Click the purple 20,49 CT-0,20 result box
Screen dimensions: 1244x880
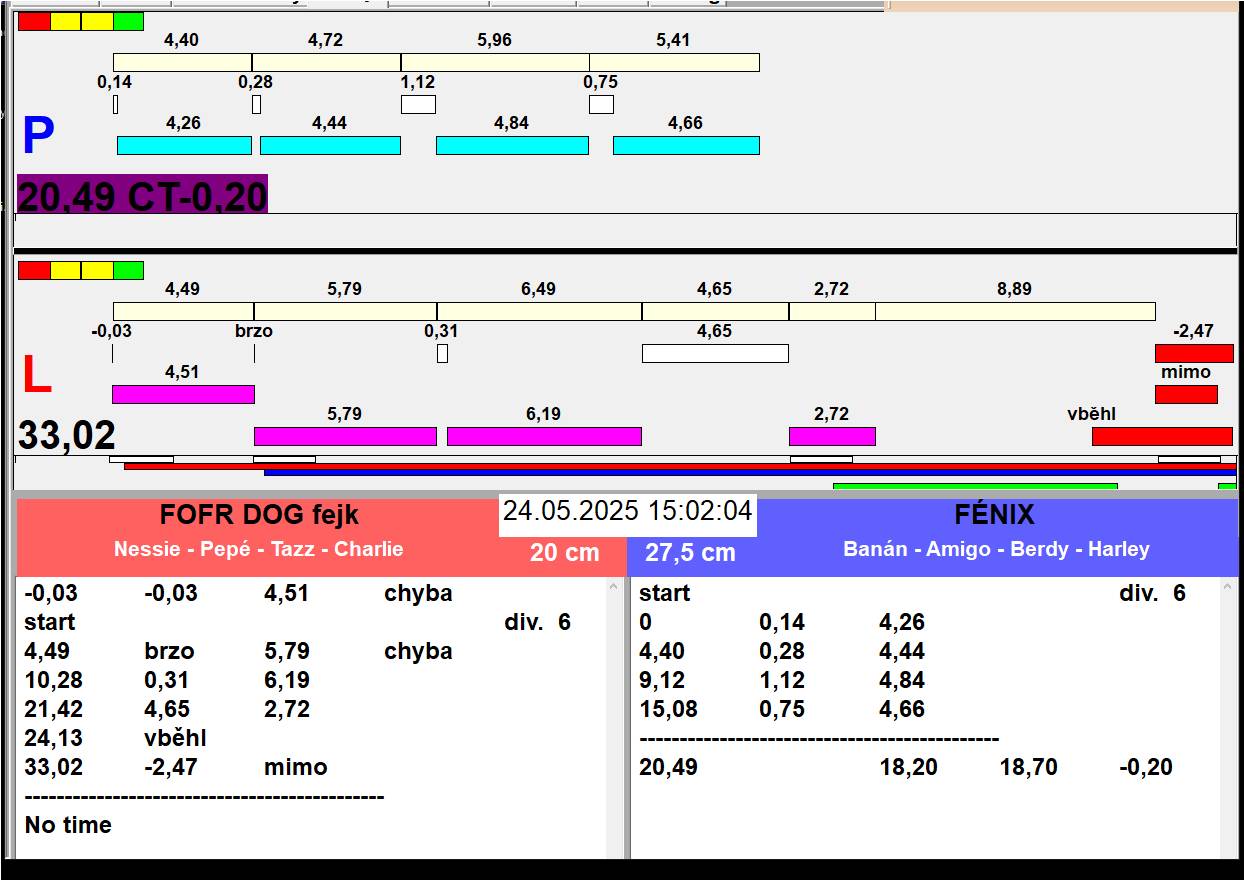142,196
